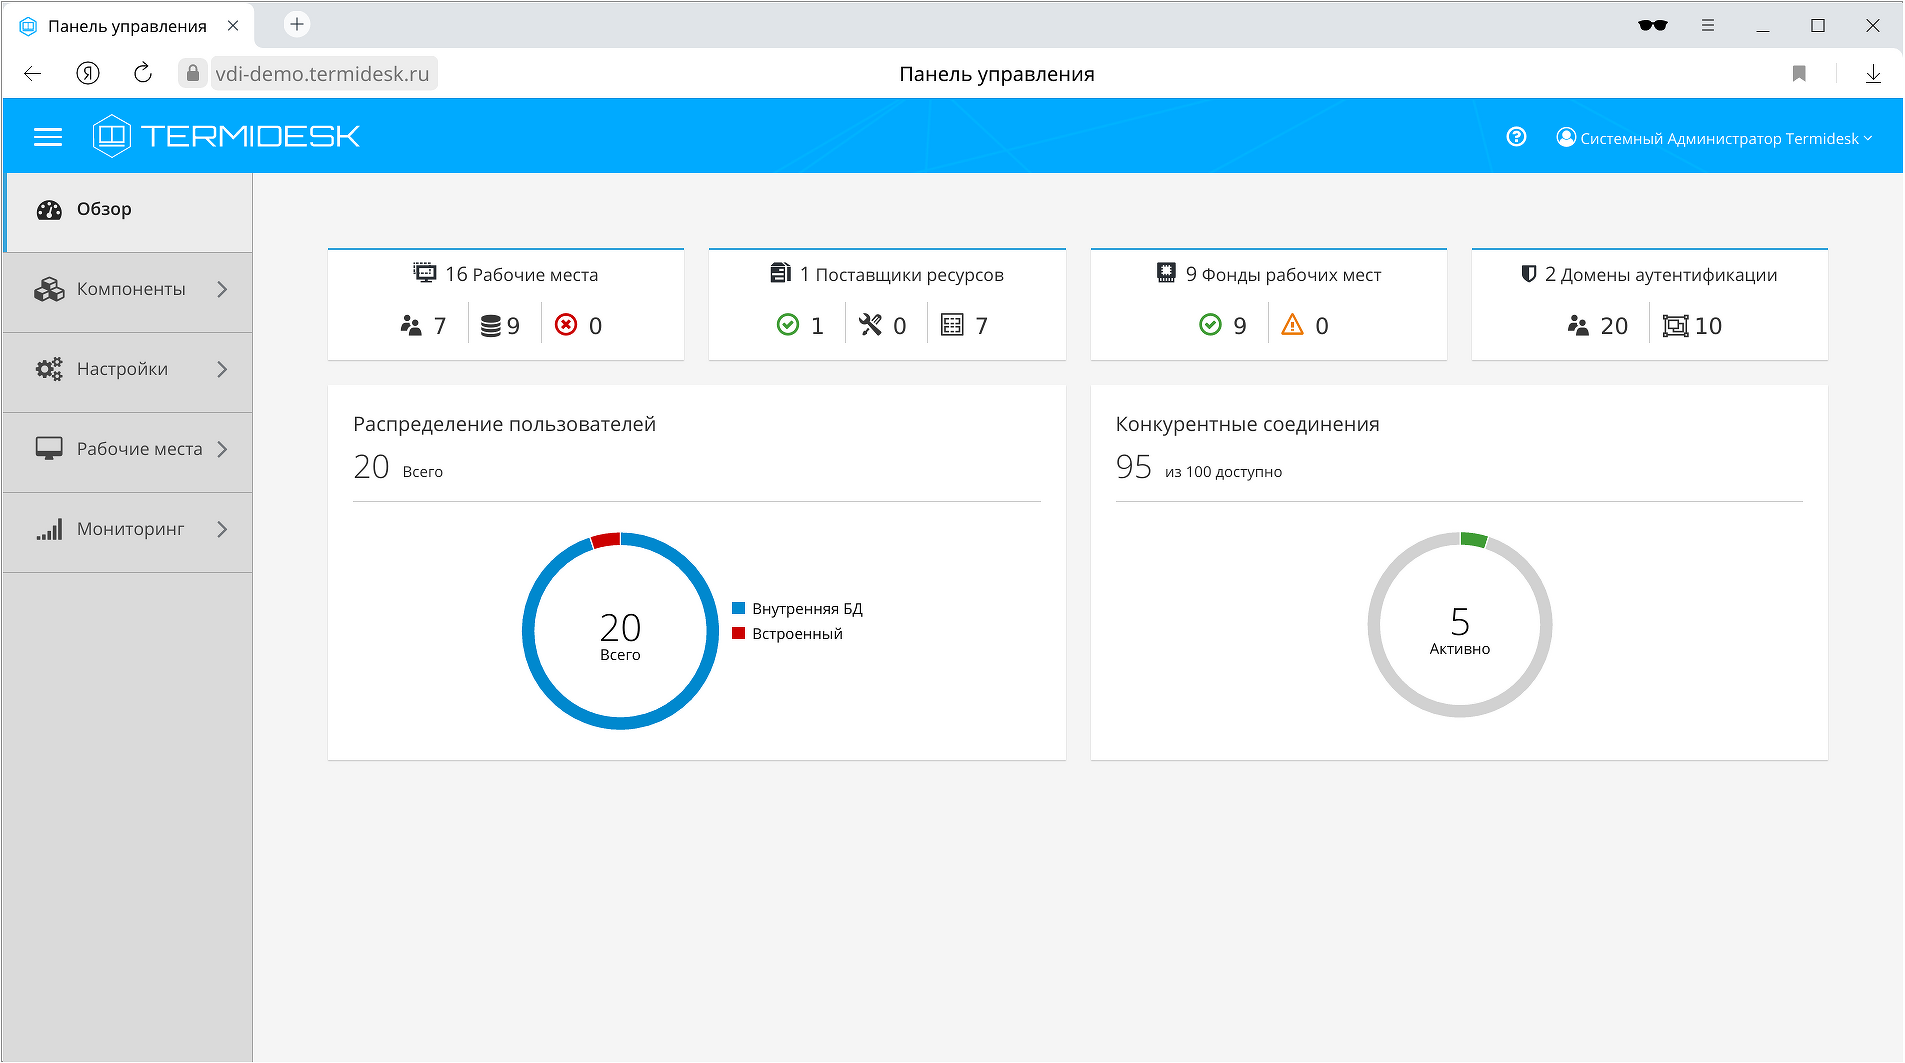The image size is (1905, 1063).
Task: Toggle the Встроенный red legend swatch
Action: [739, 633]
